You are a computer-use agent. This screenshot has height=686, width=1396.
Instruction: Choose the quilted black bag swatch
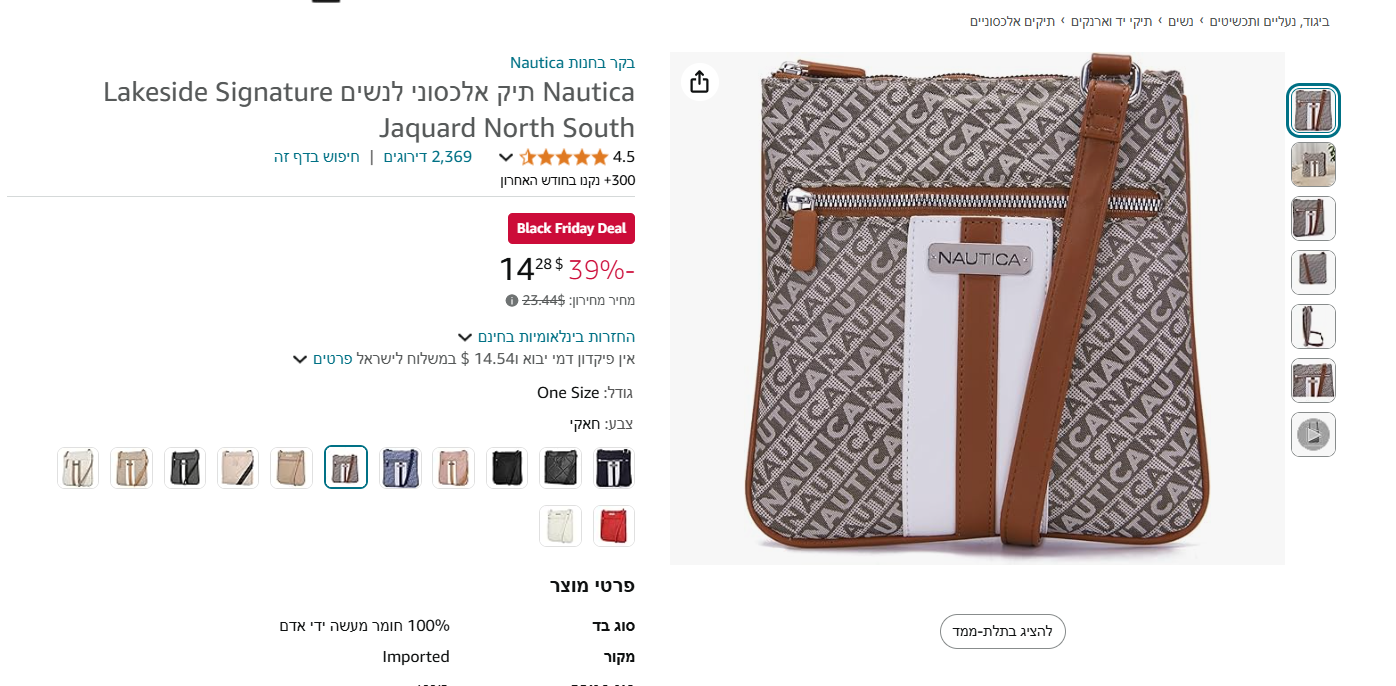coord(560,468)
